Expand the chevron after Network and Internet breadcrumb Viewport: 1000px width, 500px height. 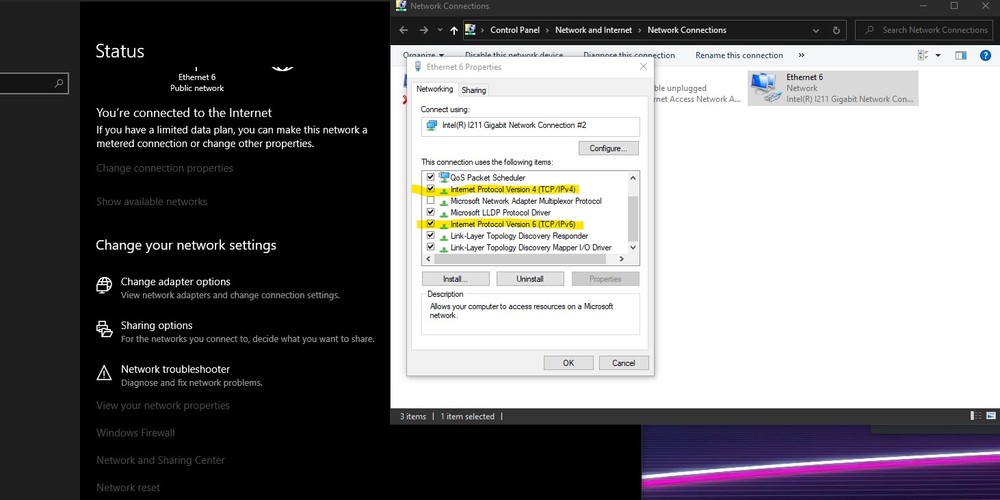pos(640,30)
